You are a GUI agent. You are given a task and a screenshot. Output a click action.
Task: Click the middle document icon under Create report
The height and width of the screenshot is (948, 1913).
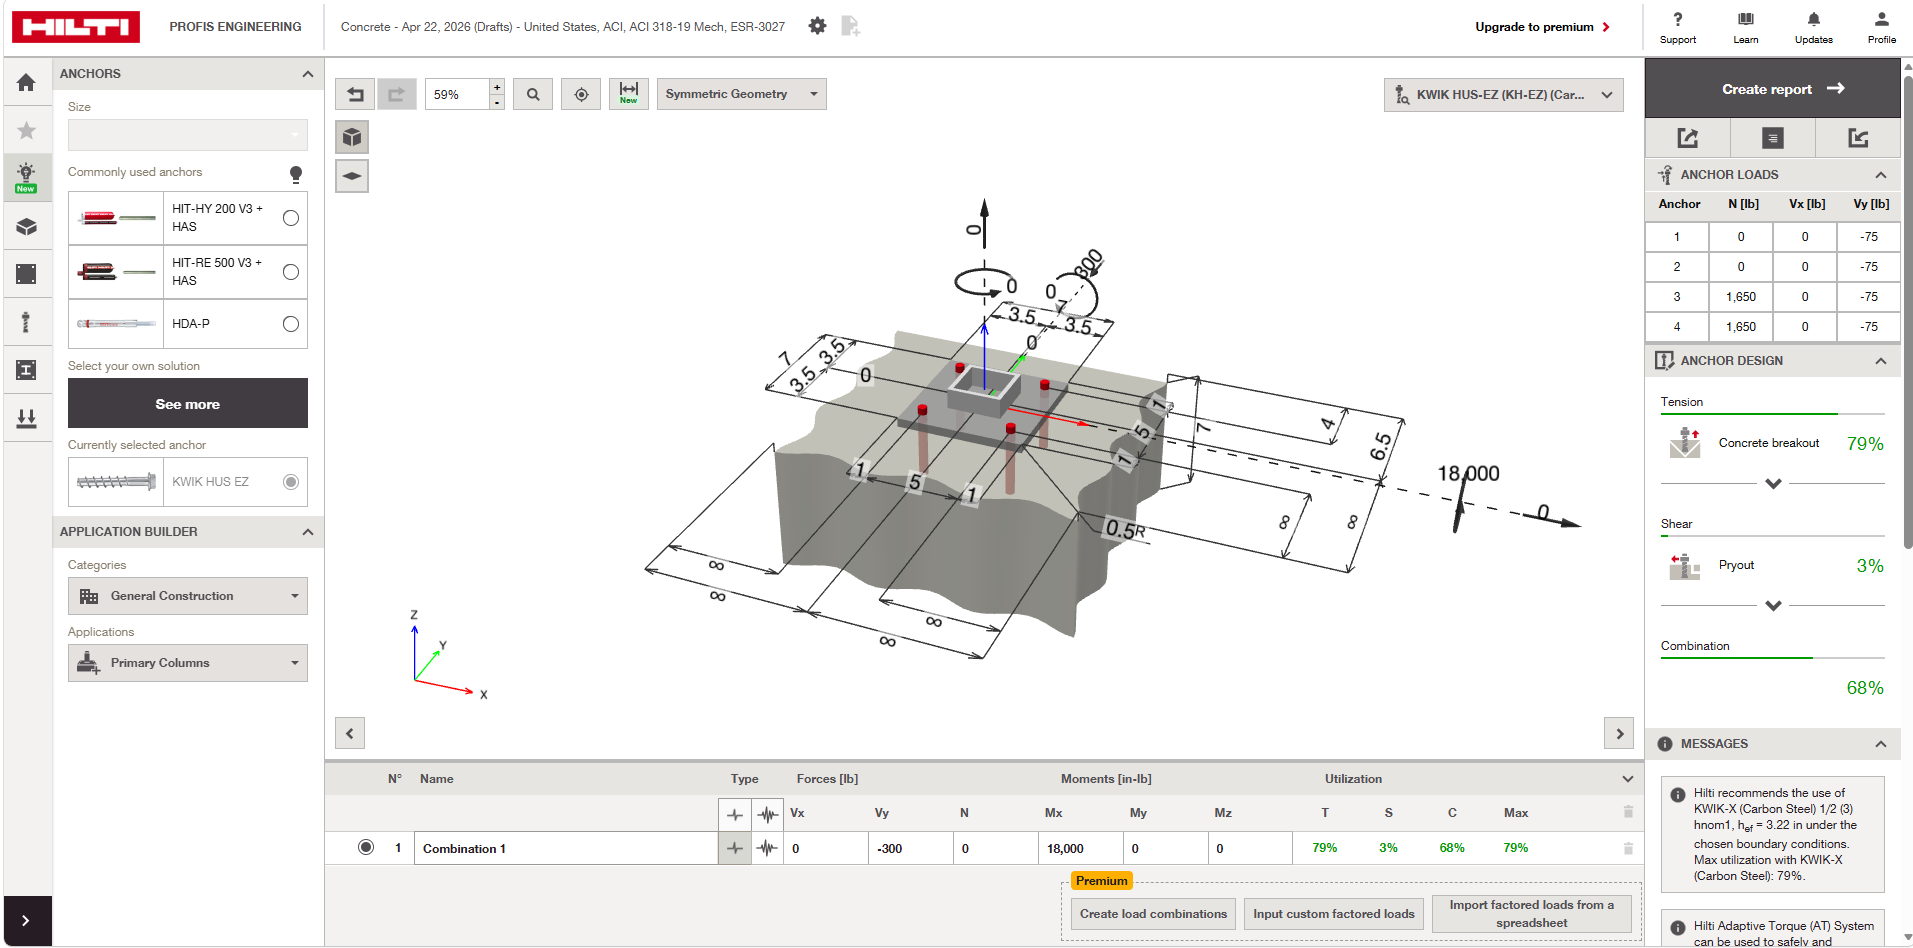click(x=1772, y=138)
